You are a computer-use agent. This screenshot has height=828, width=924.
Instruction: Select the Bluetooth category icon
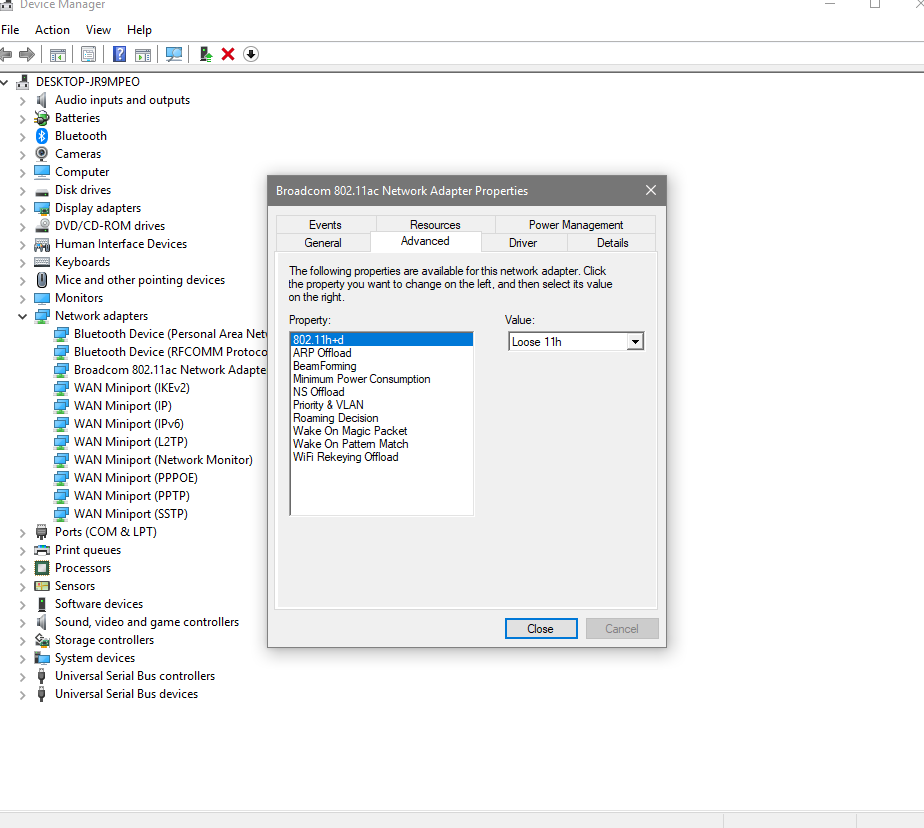click(x=42, y=136)
